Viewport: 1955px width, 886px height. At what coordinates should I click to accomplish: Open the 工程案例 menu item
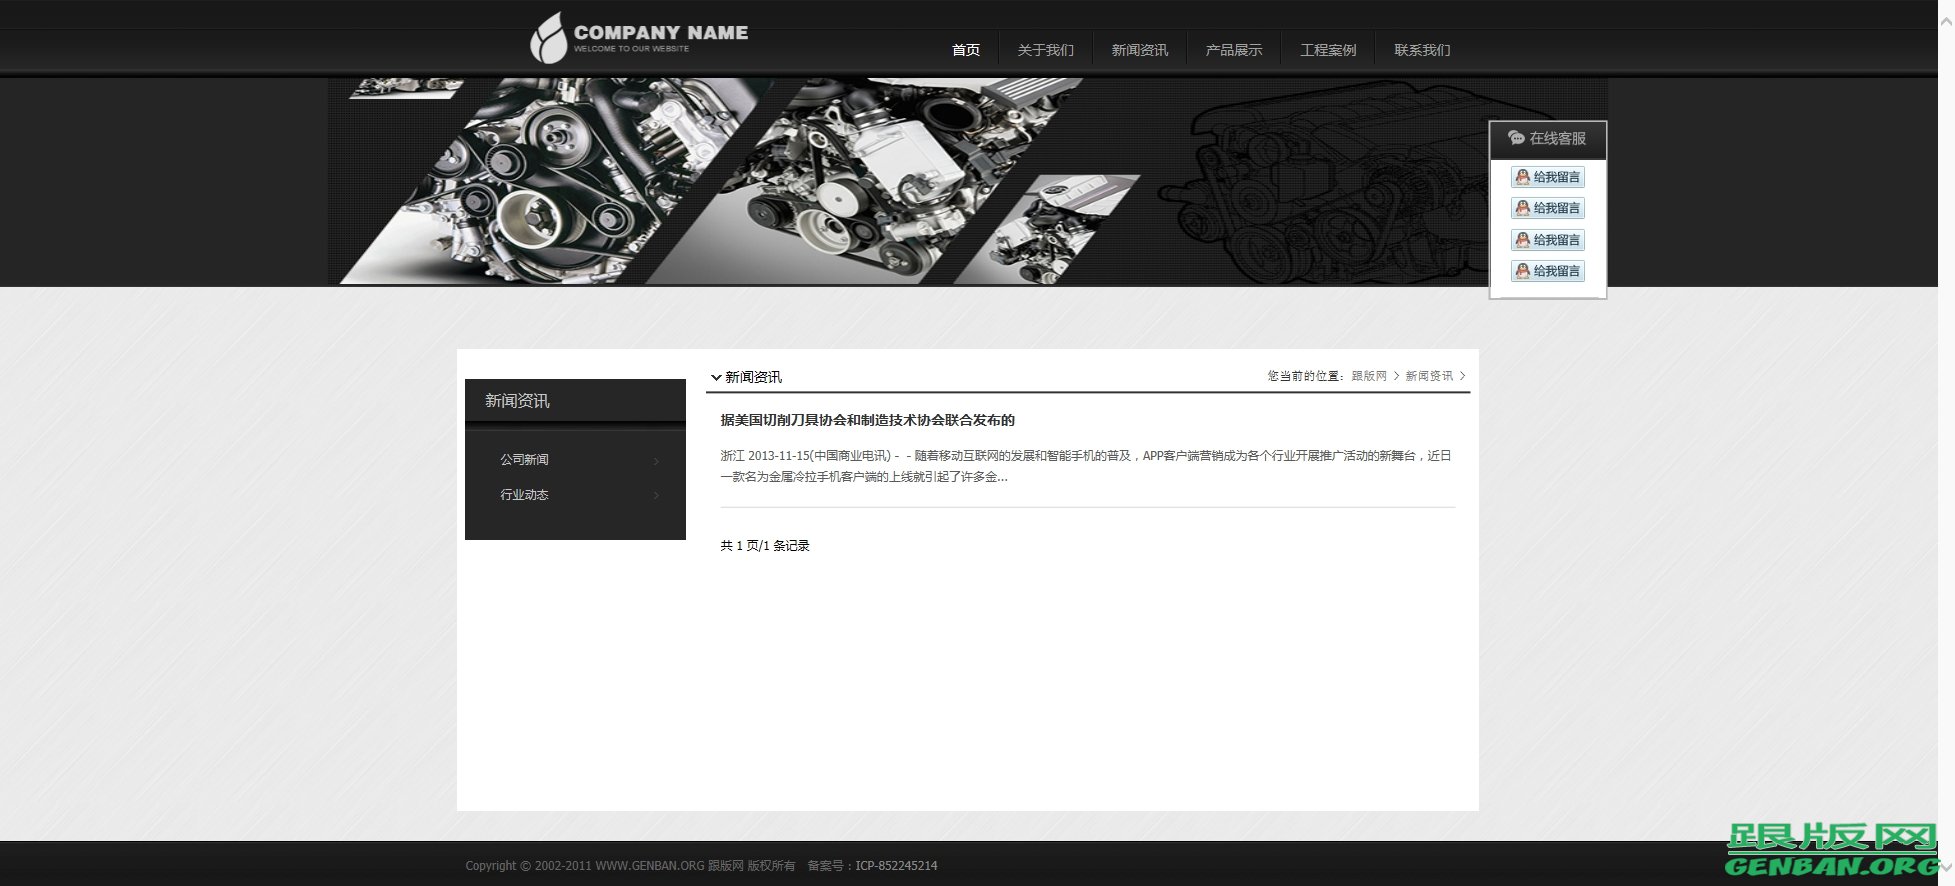click(x=1328, y=50)
